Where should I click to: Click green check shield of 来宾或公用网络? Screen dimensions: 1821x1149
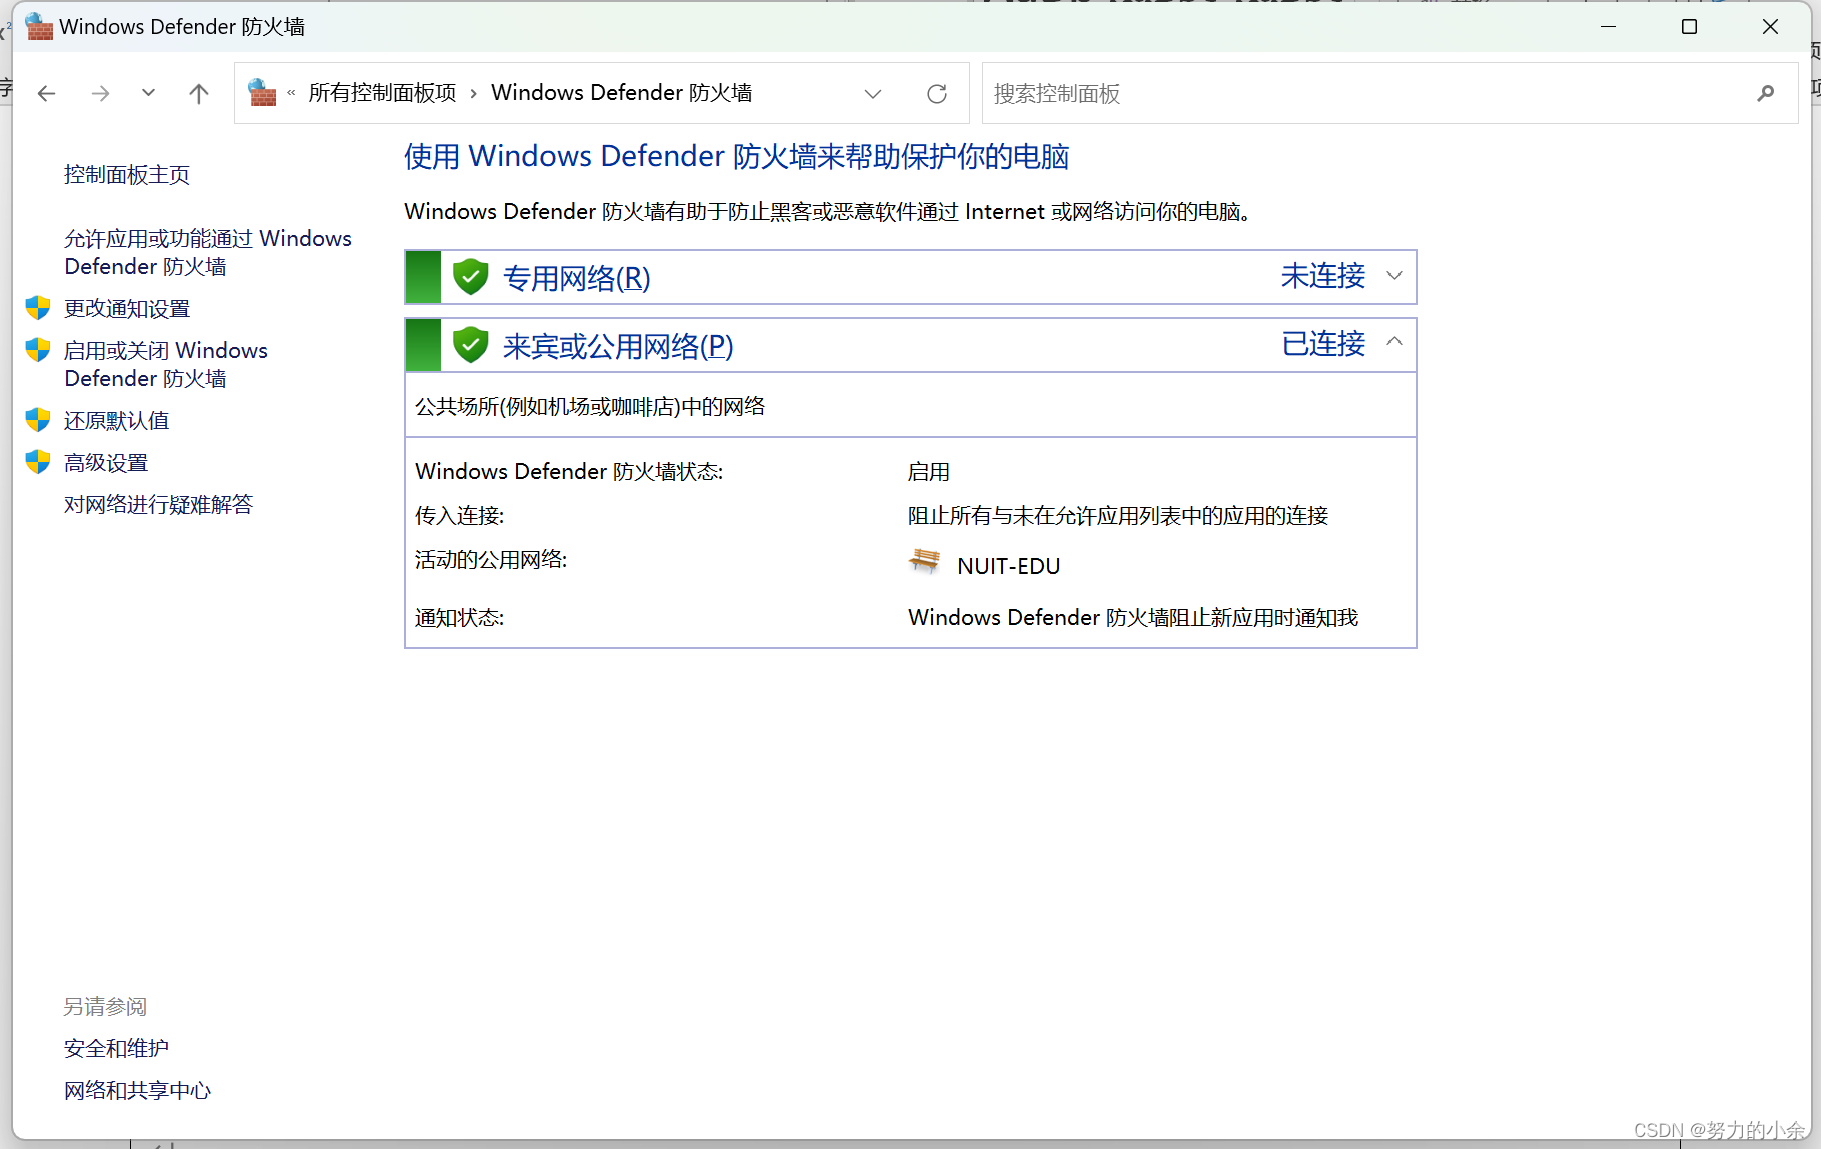470,345
